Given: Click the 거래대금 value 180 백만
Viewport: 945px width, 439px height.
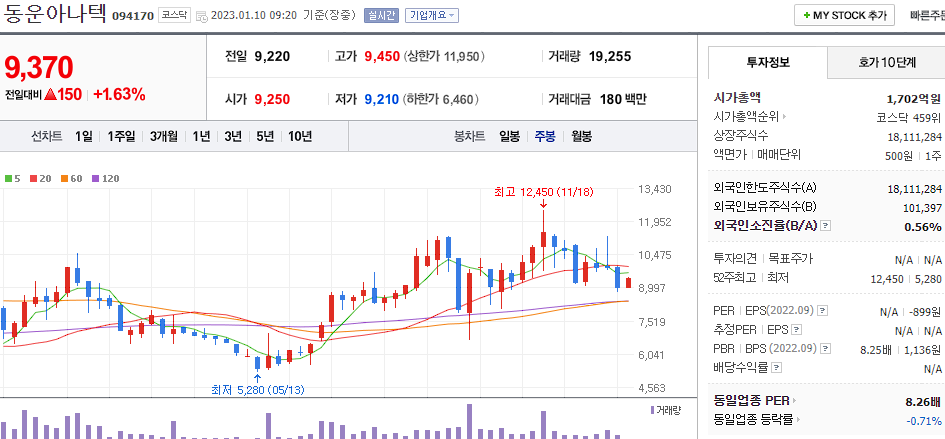Looking at the screenshot, I should (623, 99).
